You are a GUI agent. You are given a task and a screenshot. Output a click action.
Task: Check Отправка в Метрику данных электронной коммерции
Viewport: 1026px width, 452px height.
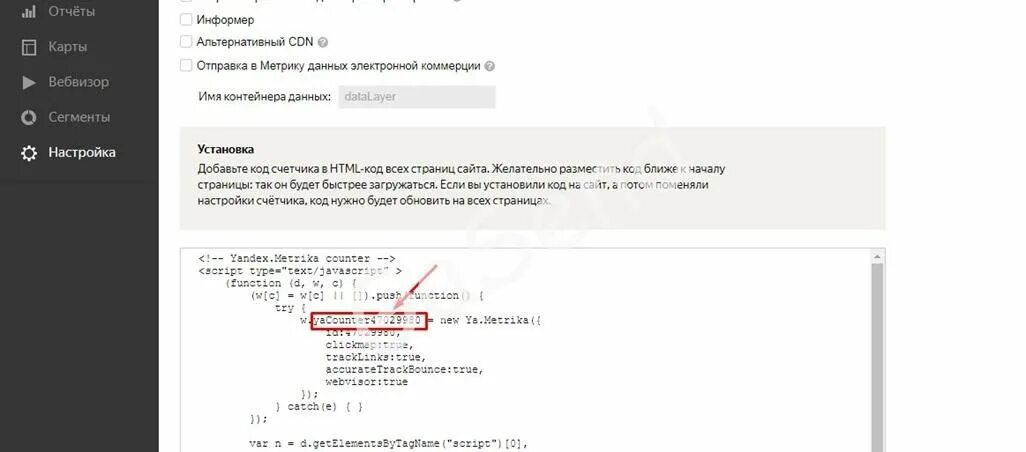click(186, 65)
